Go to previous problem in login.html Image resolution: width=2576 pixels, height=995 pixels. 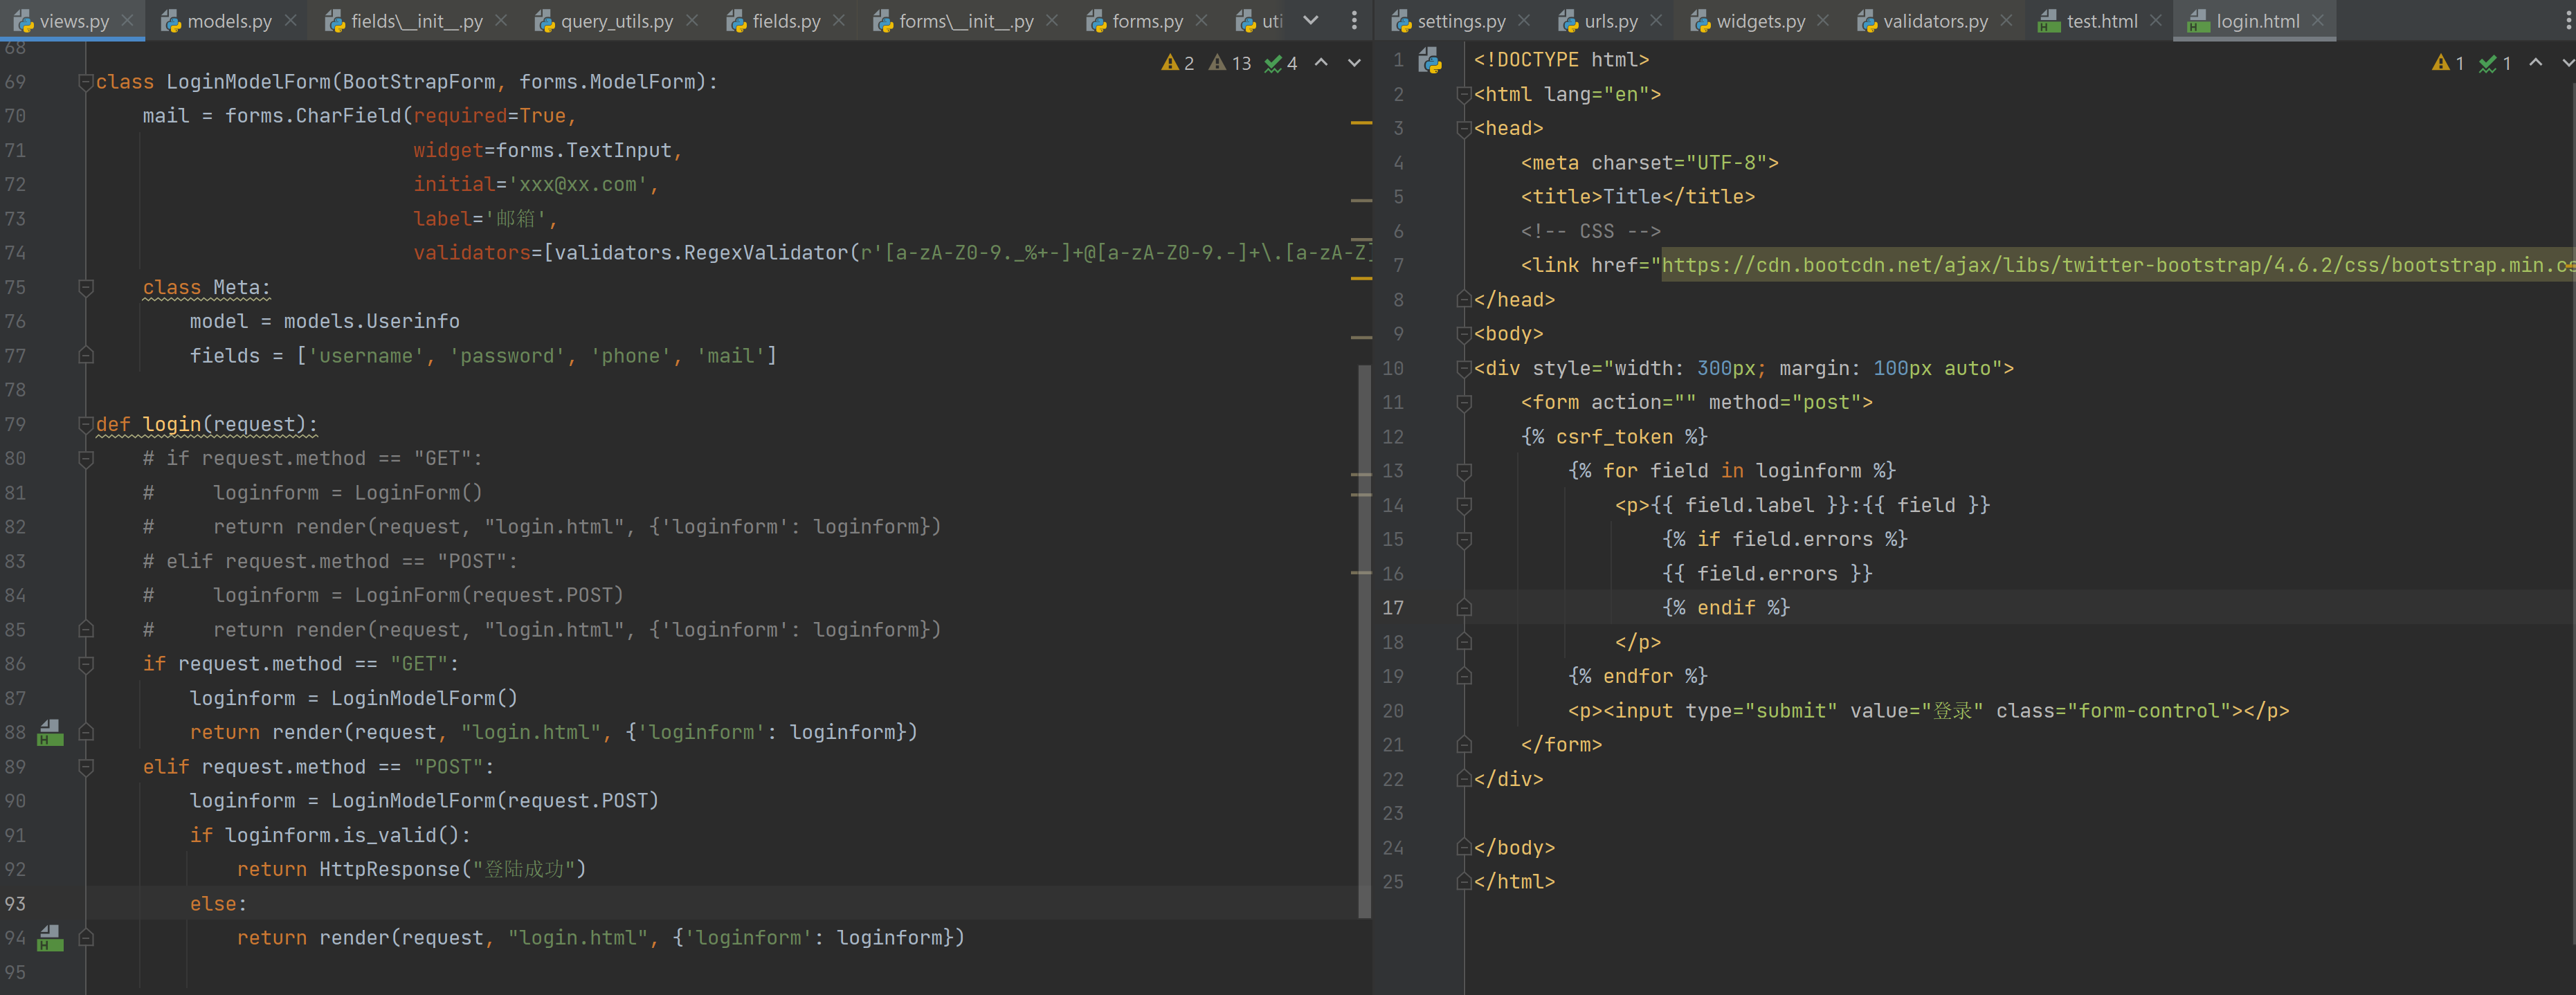coord(2535,63)
